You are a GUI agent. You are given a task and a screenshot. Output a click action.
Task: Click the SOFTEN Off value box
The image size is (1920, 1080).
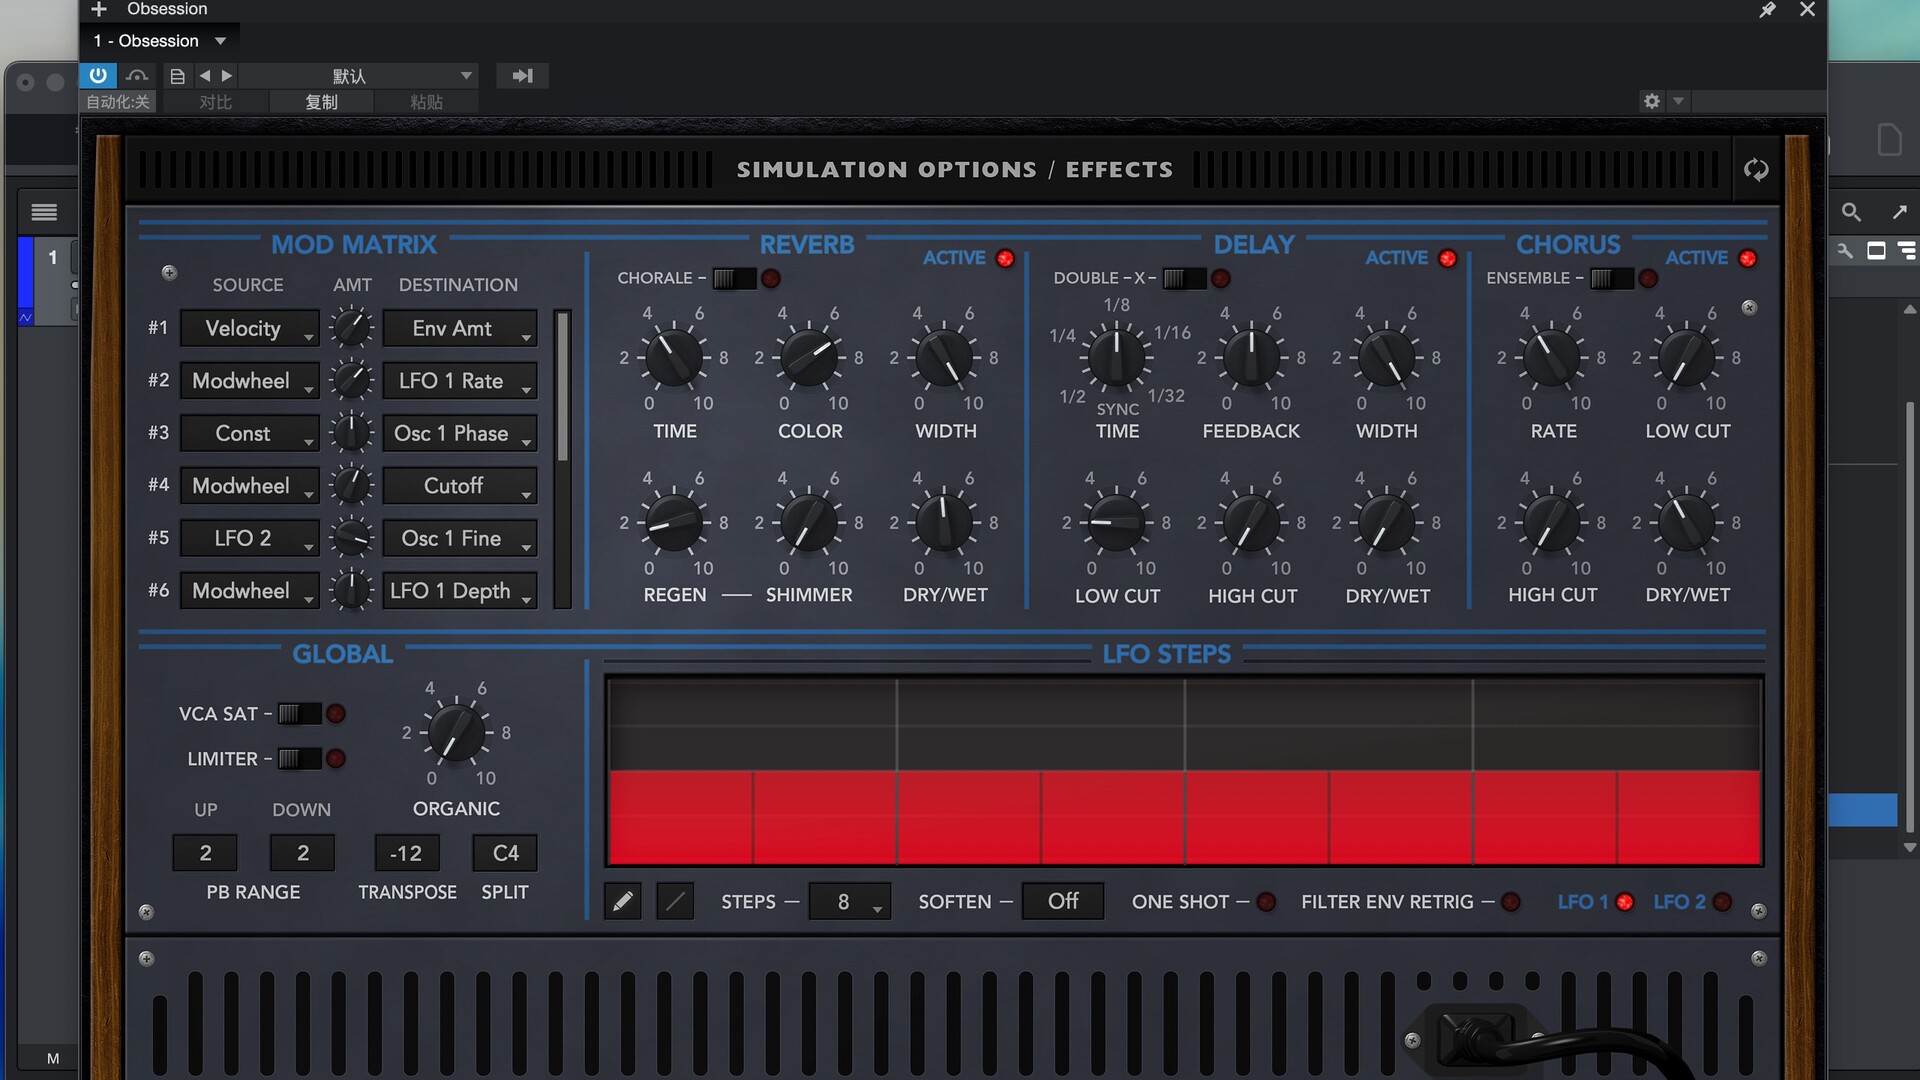pyautogui.click(x=1062, y=902)
